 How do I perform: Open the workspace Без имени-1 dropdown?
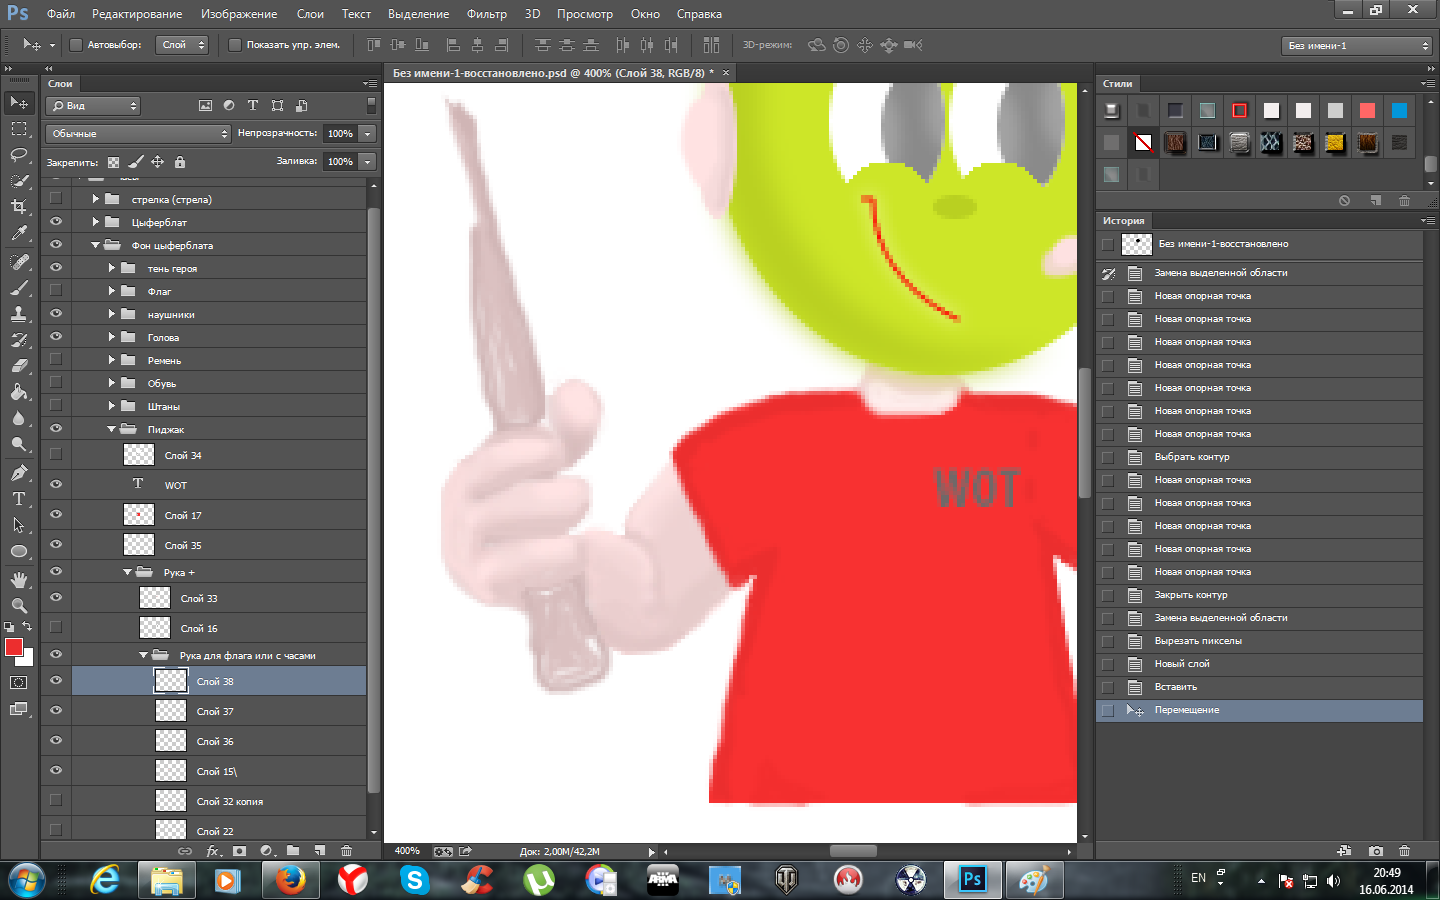pyautogui.click(x=1358, y=45)
